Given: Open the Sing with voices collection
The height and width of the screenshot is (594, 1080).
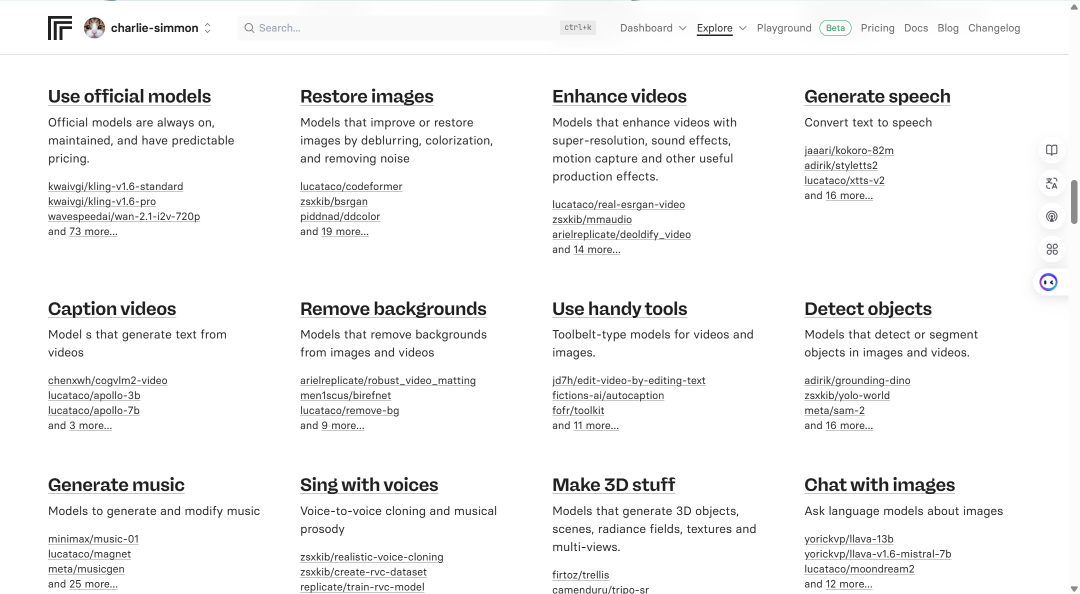Looking at the screenshot, I should click(x=369, y=485).
